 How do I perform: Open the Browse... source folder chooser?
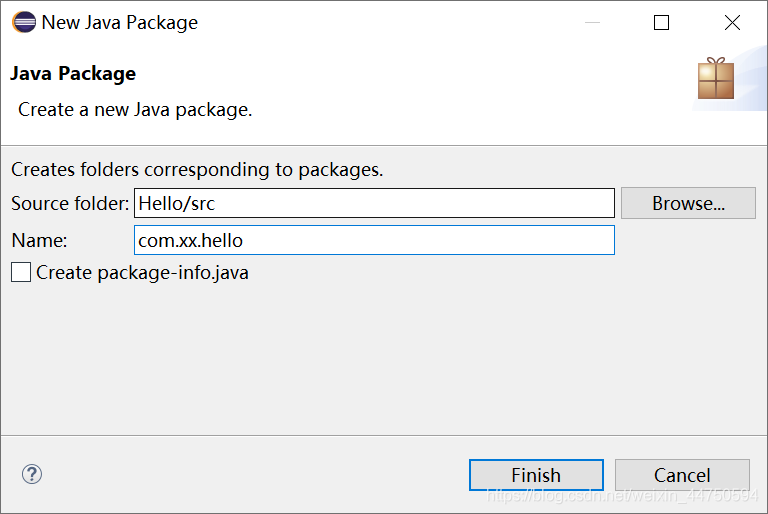(x=688, y=203)
